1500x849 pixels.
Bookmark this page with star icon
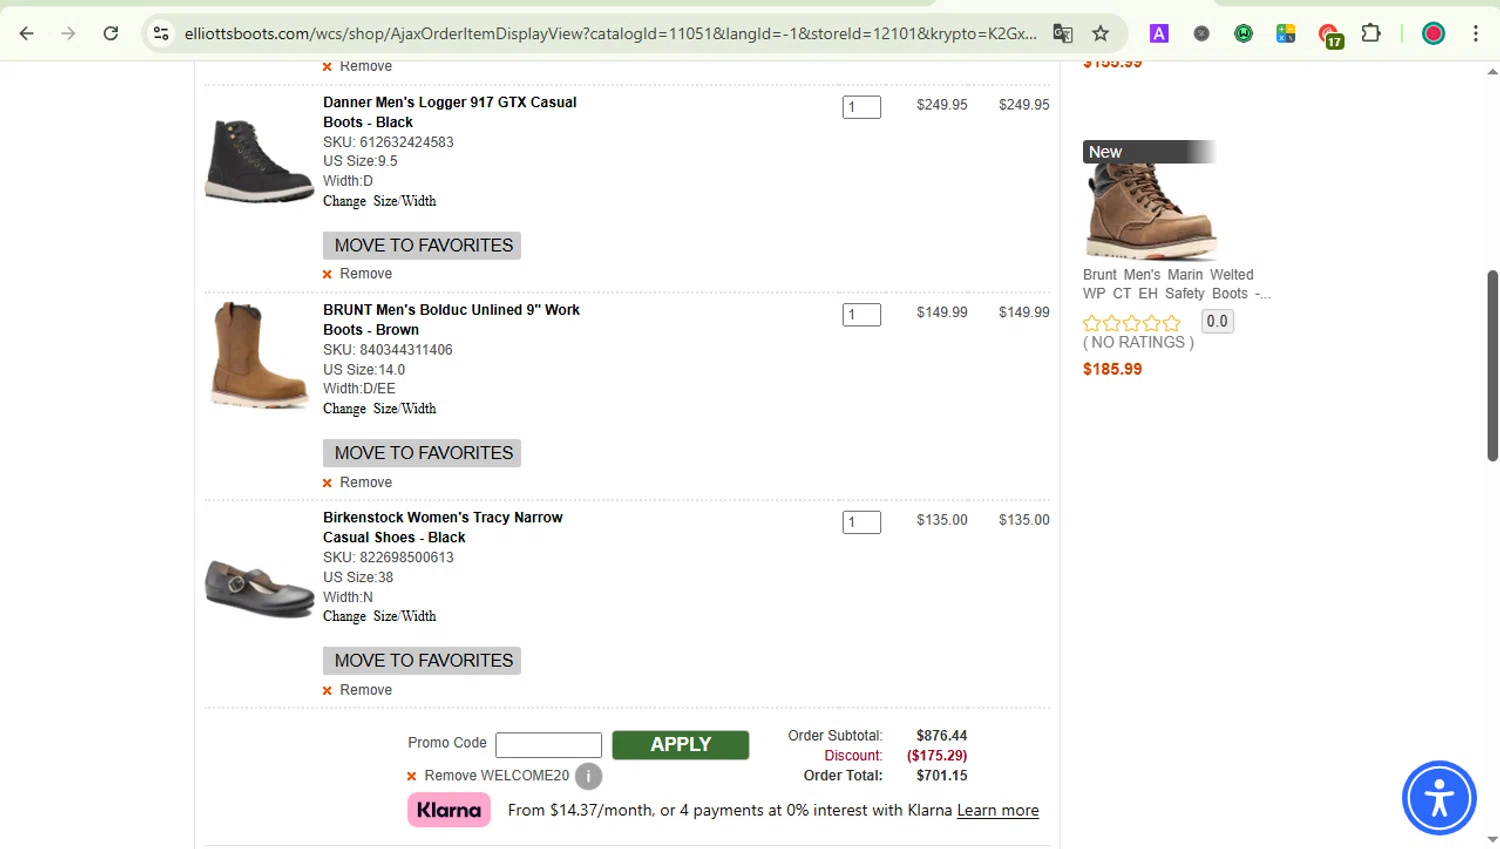1101,33
